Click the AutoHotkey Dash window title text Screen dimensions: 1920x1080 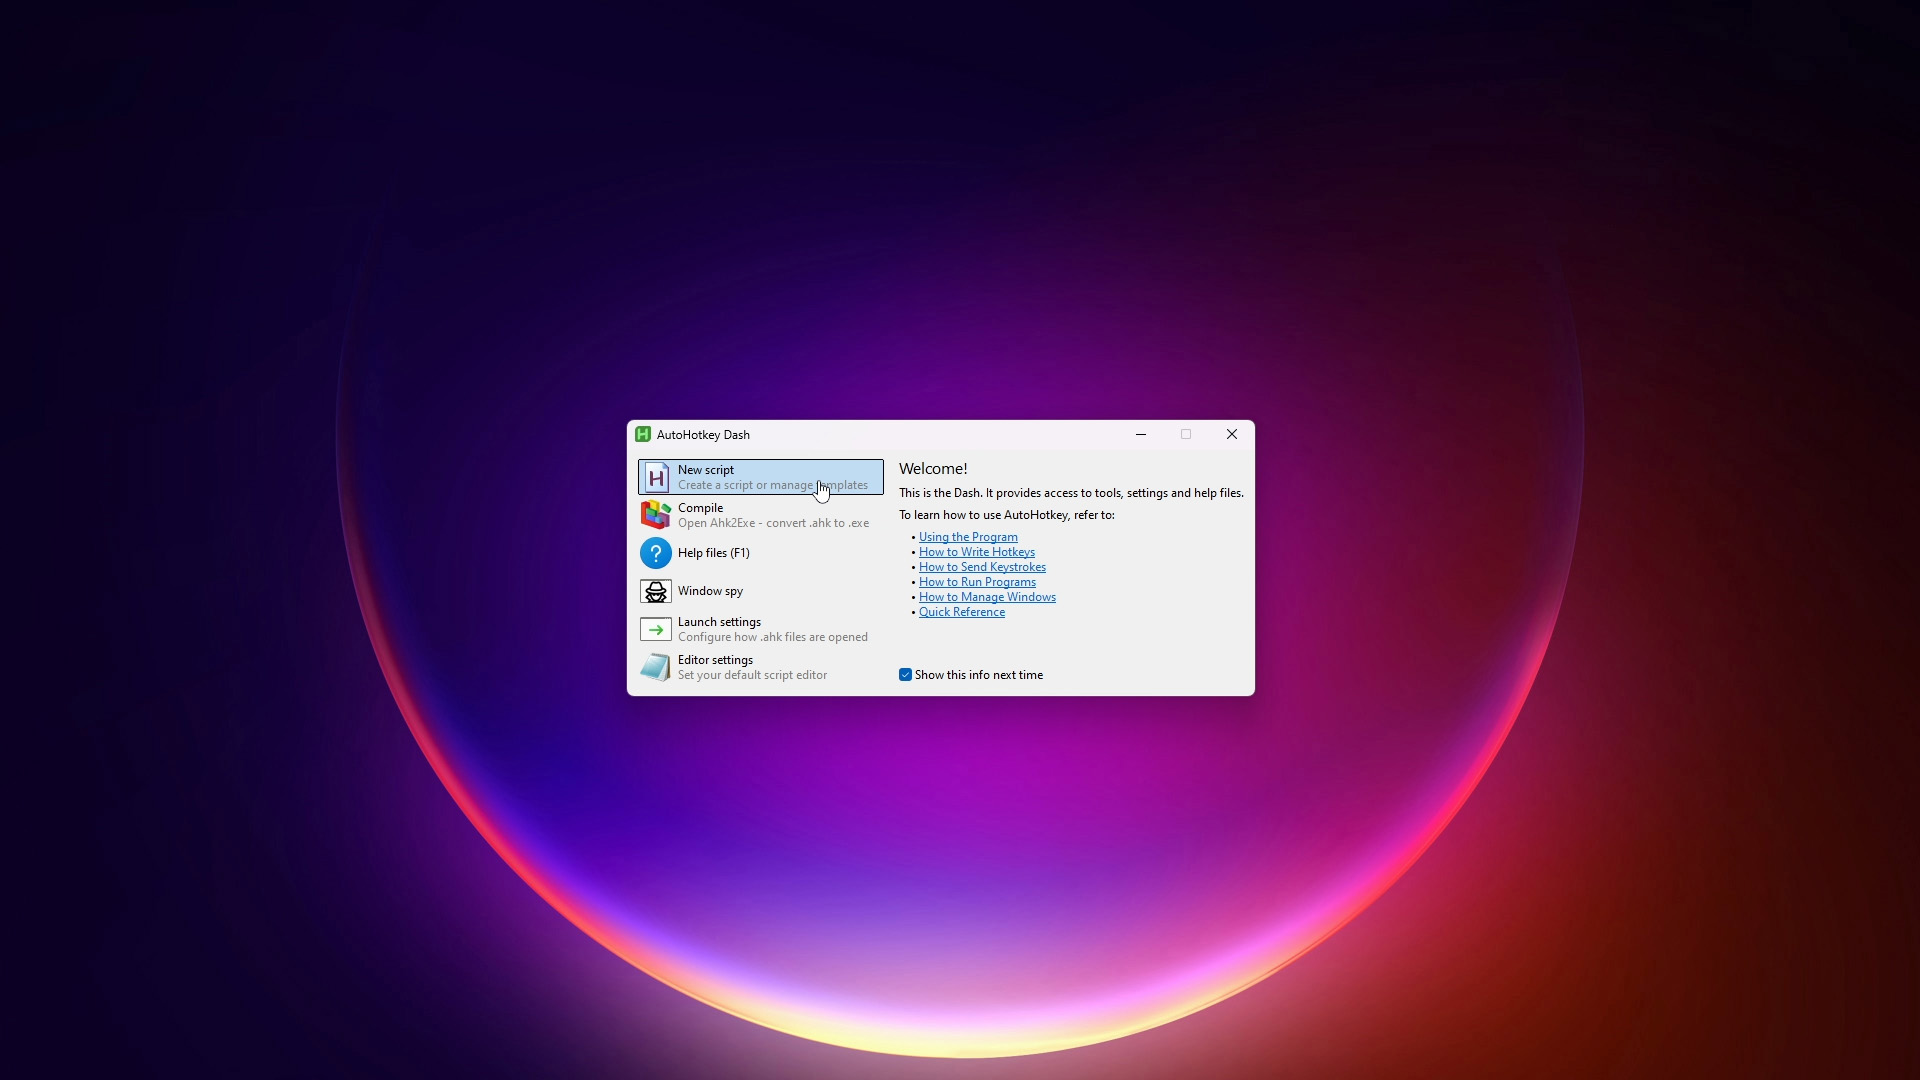(x=703, y=435)
